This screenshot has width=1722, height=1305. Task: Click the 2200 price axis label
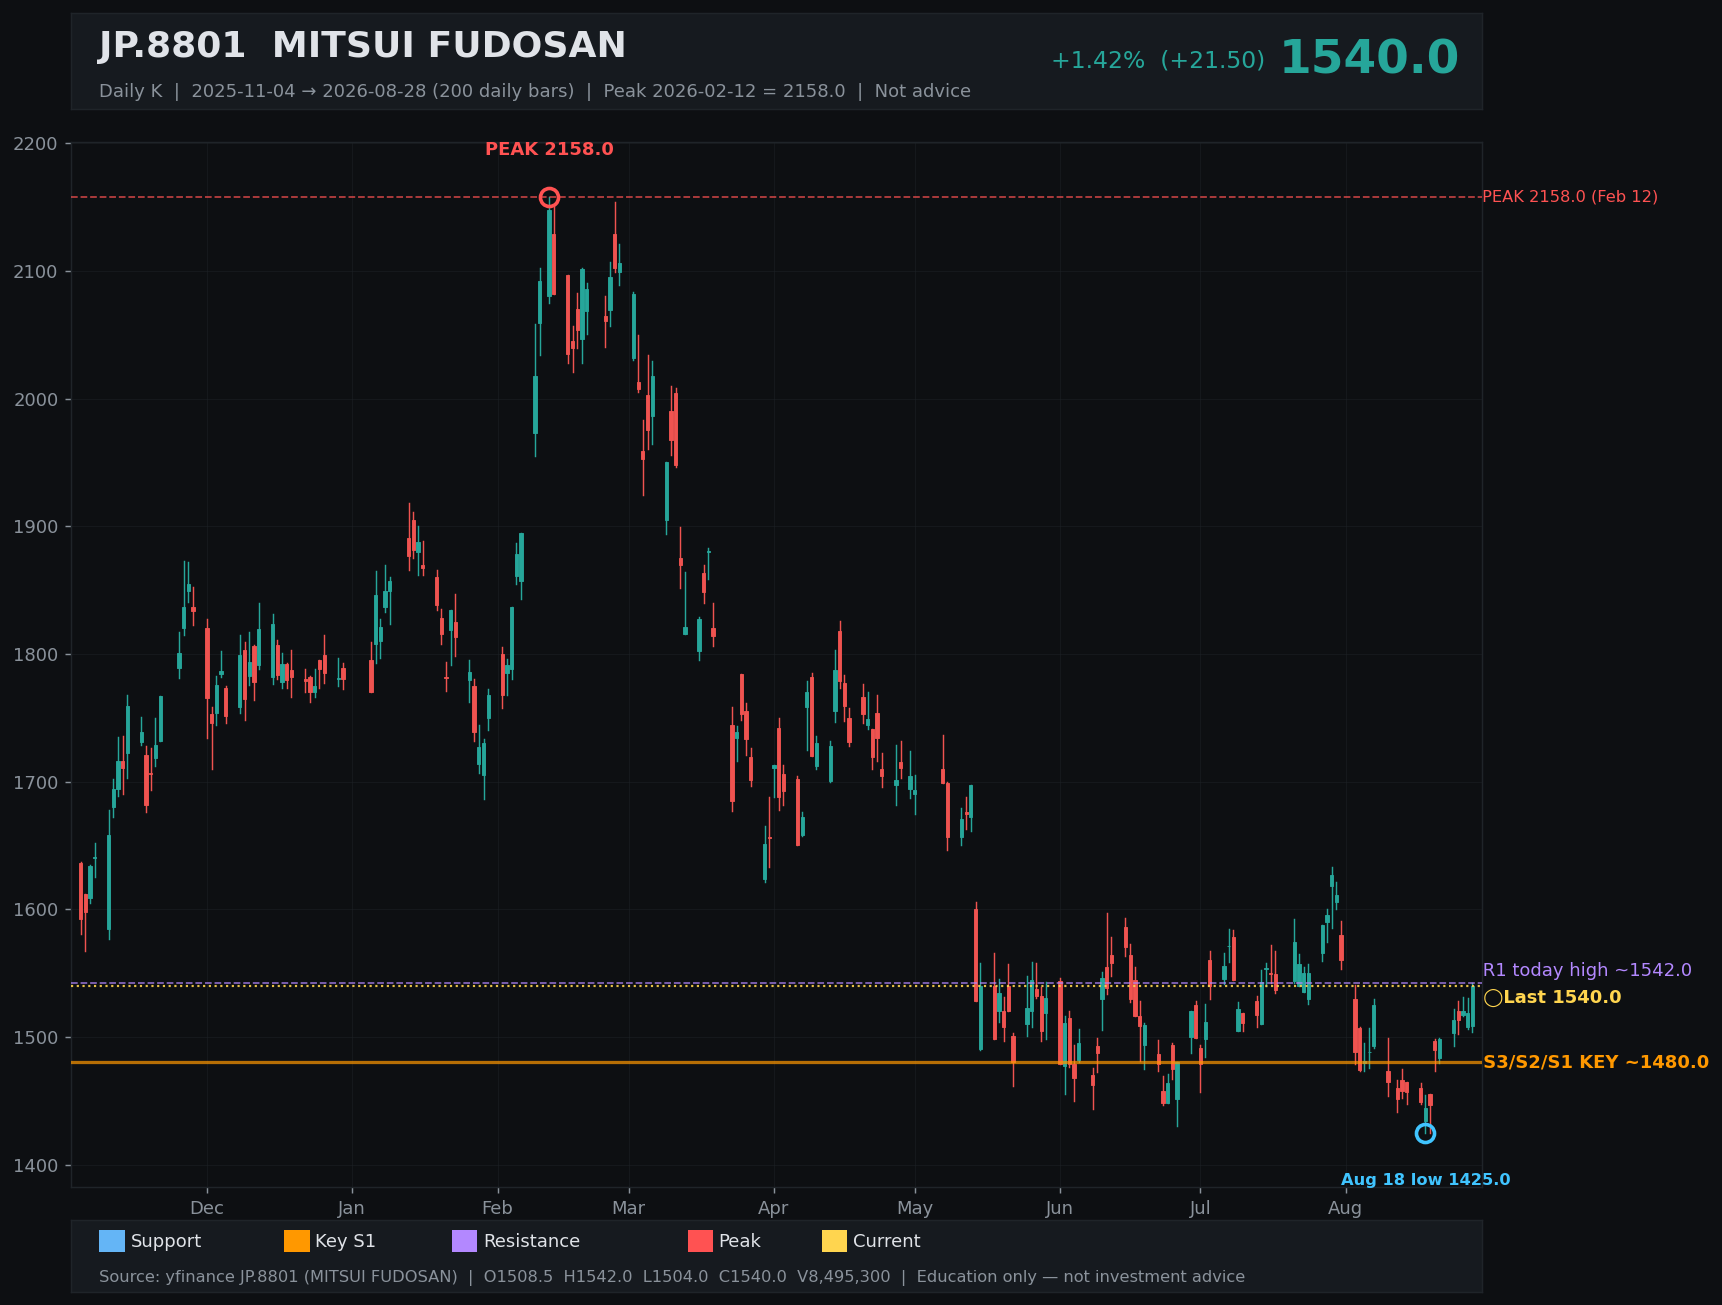(36, 144)
